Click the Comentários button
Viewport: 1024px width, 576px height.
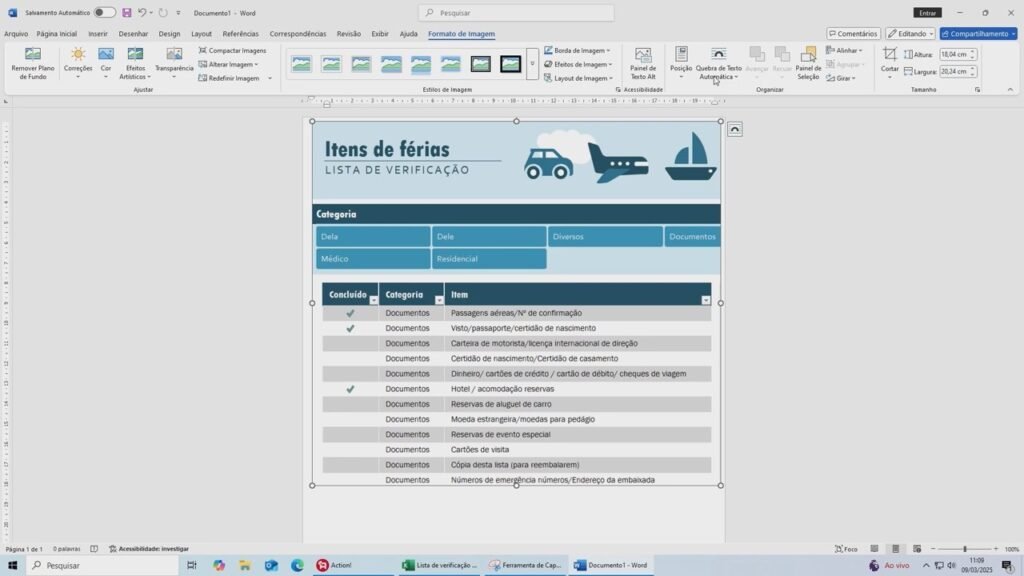(x=853, y=33)
